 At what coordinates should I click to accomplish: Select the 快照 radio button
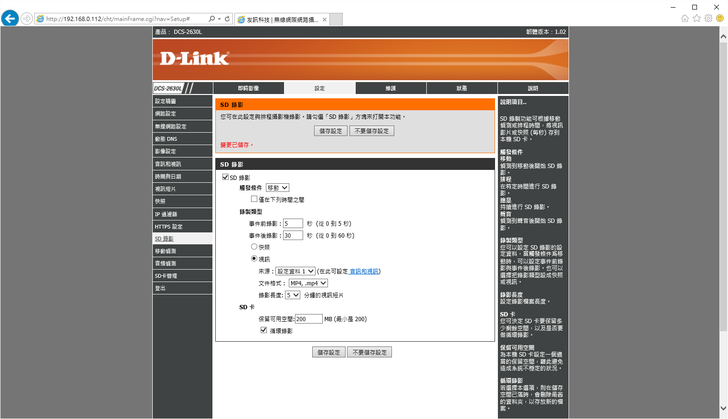[253, 246]
